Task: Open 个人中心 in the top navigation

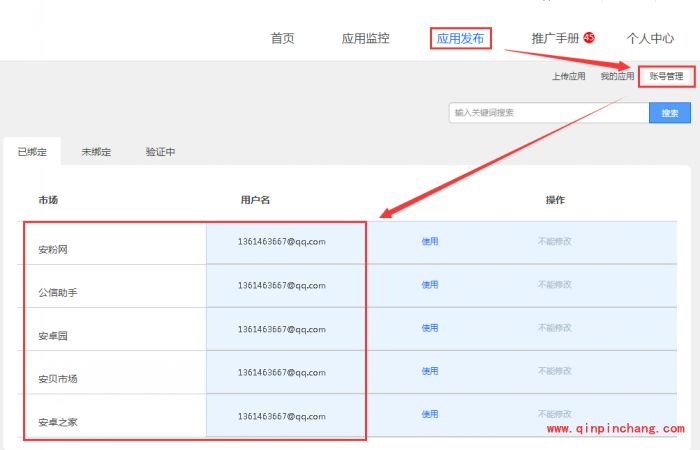Action: 650,38
